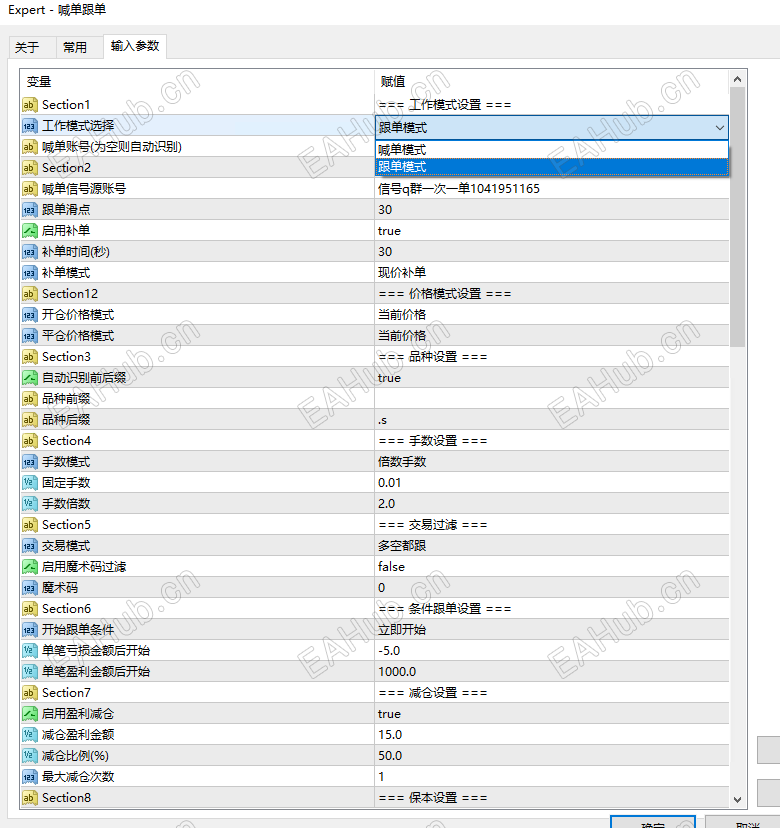Image resolution: width=780 pixels, height=828 pixels.
Task: Click the boolean icon beside 启用魔术码过滤
Action: (30, 567)
